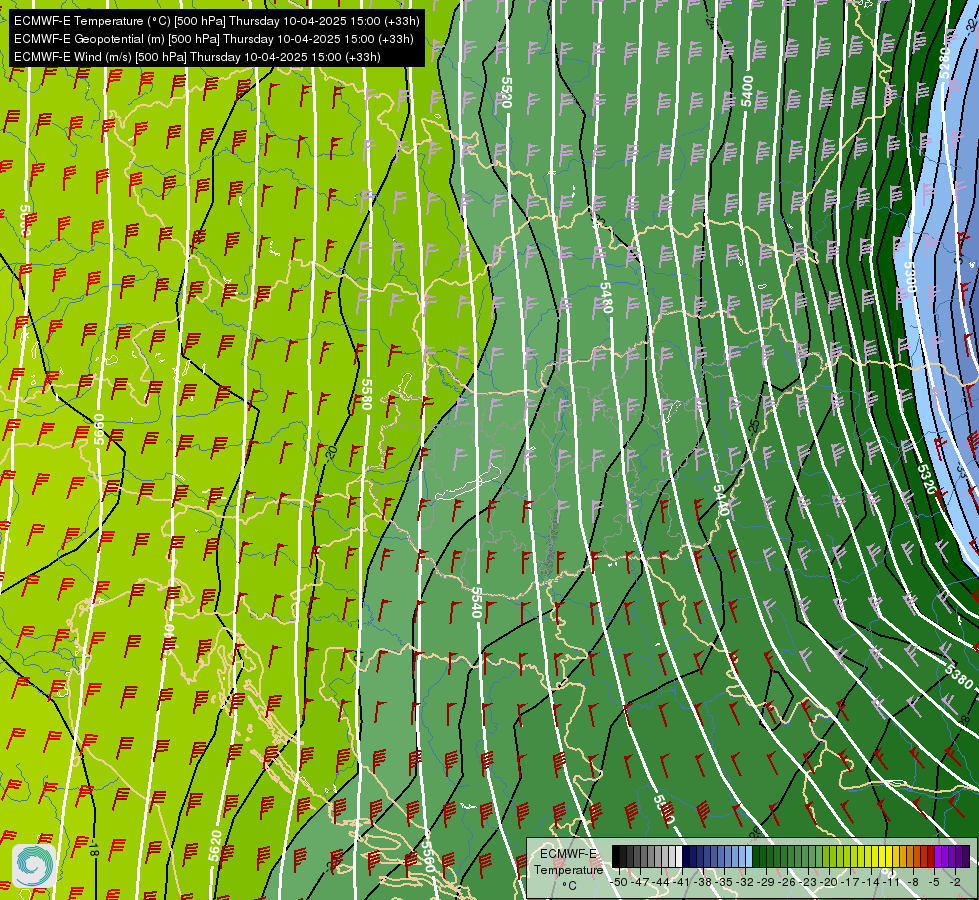Click the 5580 geopotential contour label

[x=367, y=395]
